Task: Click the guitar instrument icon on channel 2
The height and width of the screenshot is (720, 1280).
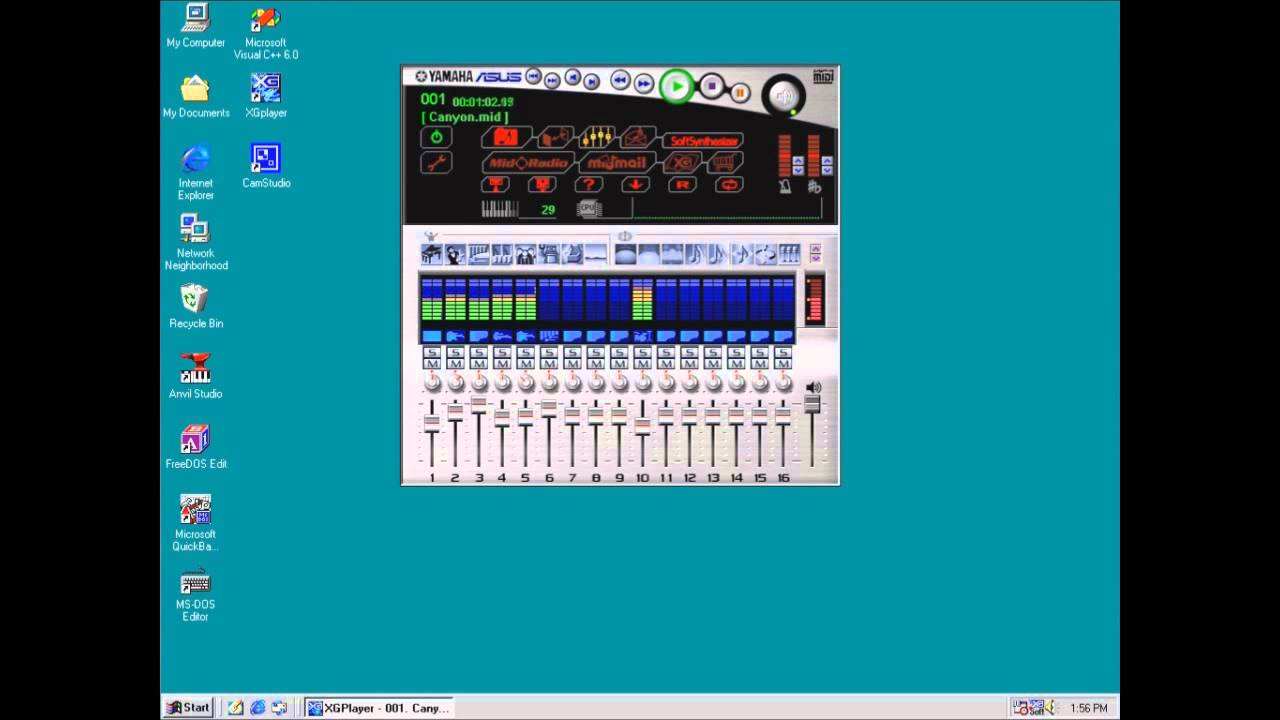Action: click(455, 336)
